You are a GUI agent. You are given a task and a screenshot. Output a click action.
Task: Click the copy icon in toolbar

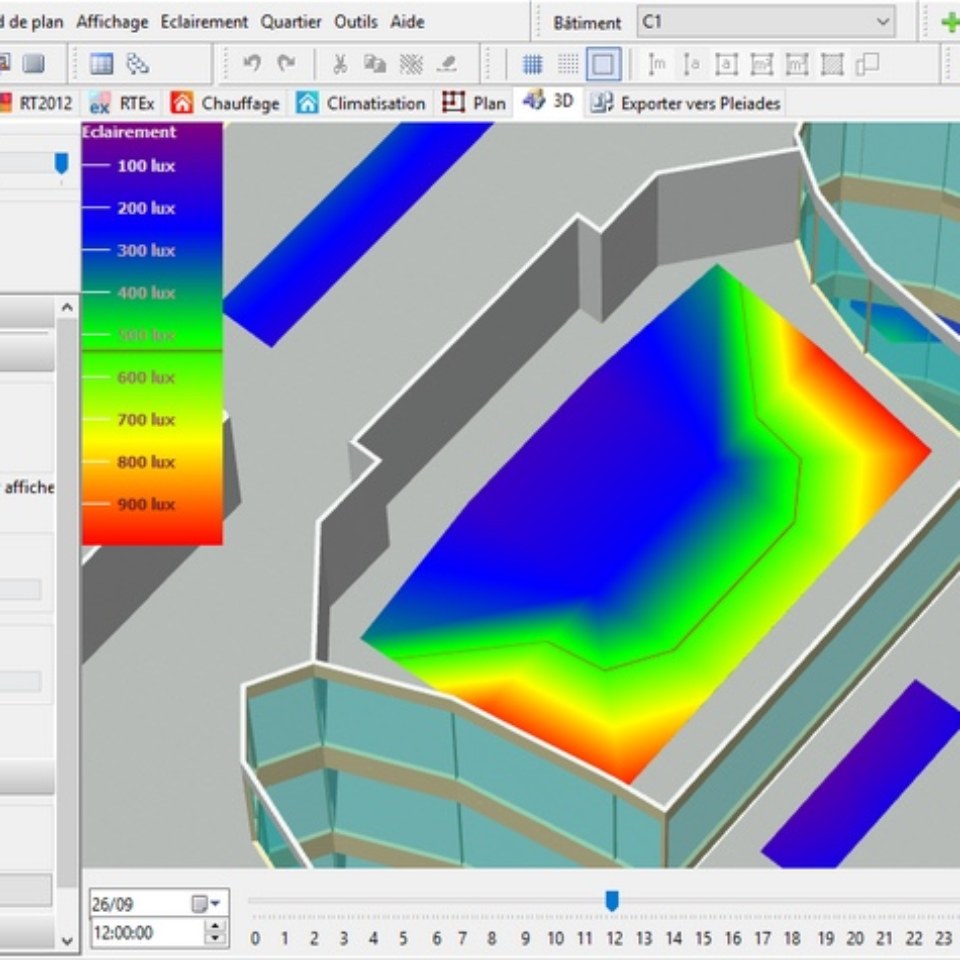375,64
